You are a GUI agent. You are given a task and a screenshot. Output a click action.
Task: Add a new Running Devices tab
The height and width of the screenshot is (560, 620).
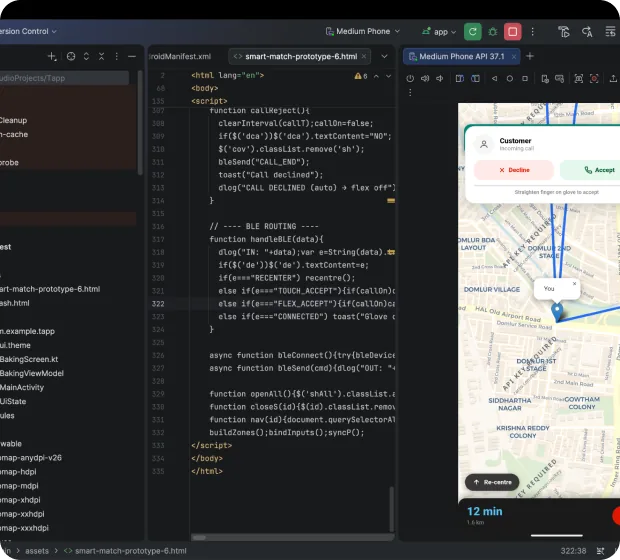point(530,56)
